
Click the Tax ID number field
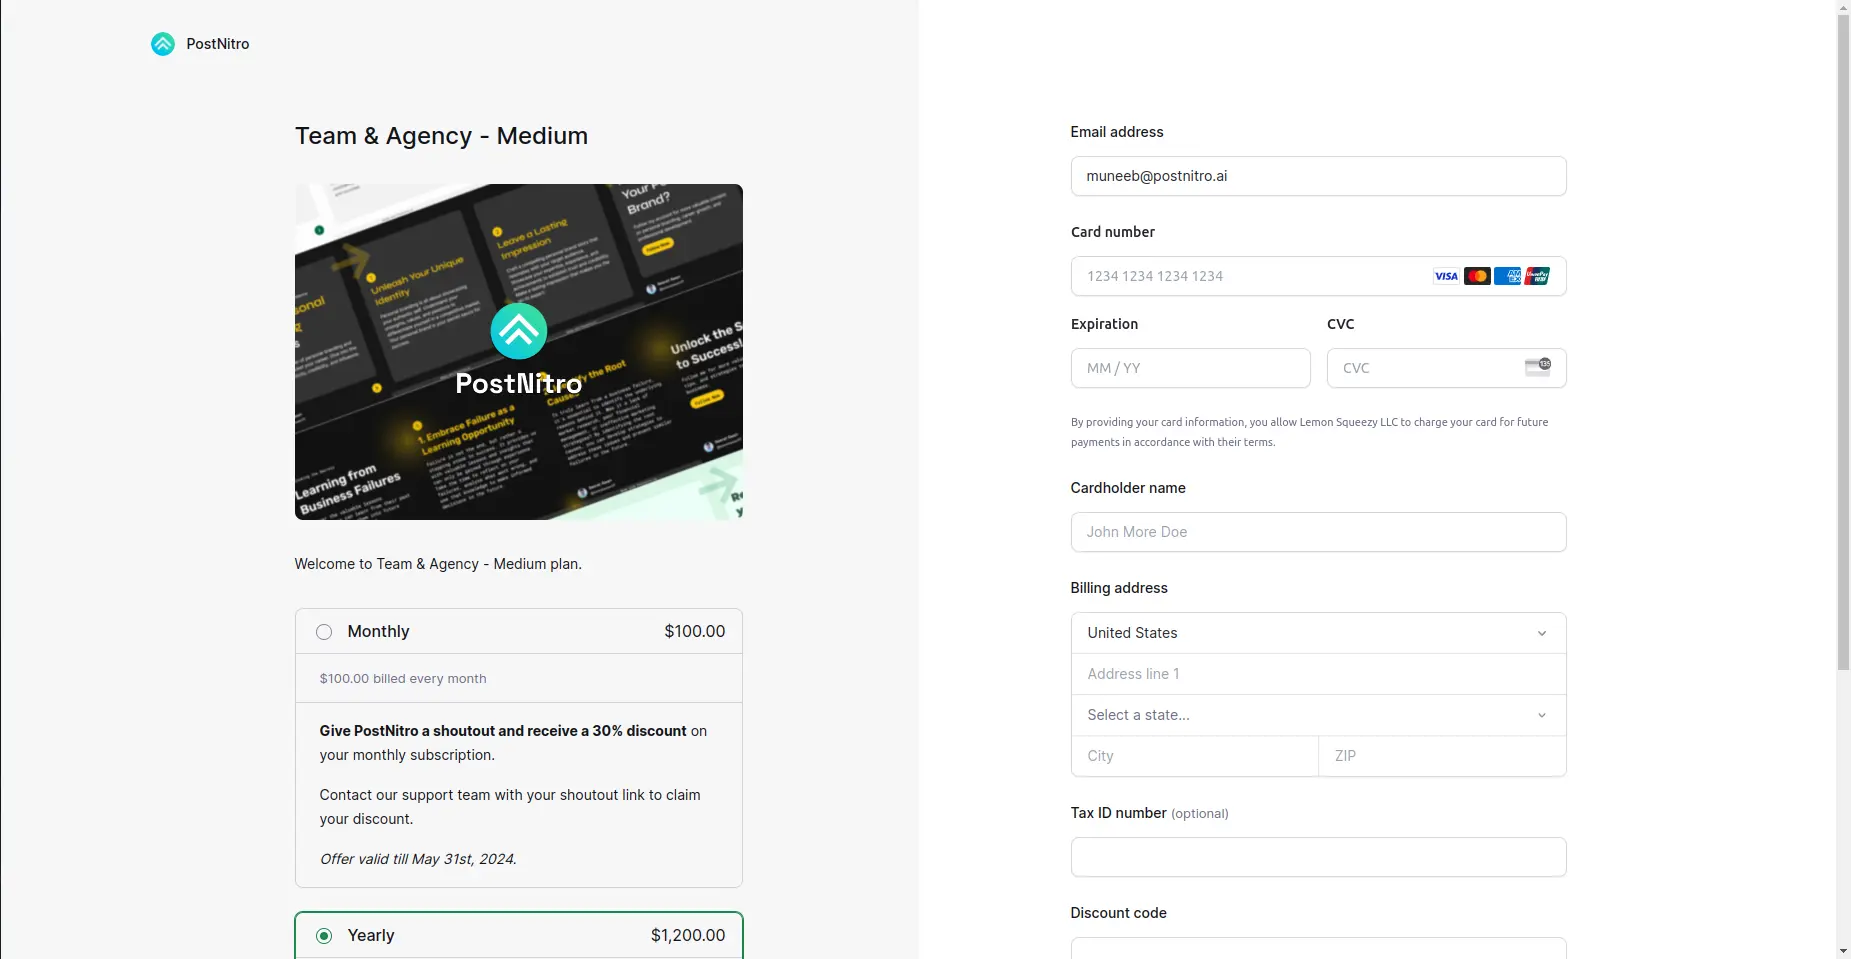pyautogui.click(x=1317, y=857)
